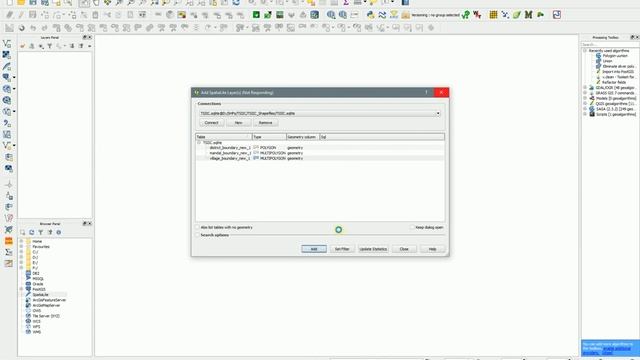Click the yellow grid plugin icon
This screenshot has height=360, width=640.
click(x=493, y=15)
